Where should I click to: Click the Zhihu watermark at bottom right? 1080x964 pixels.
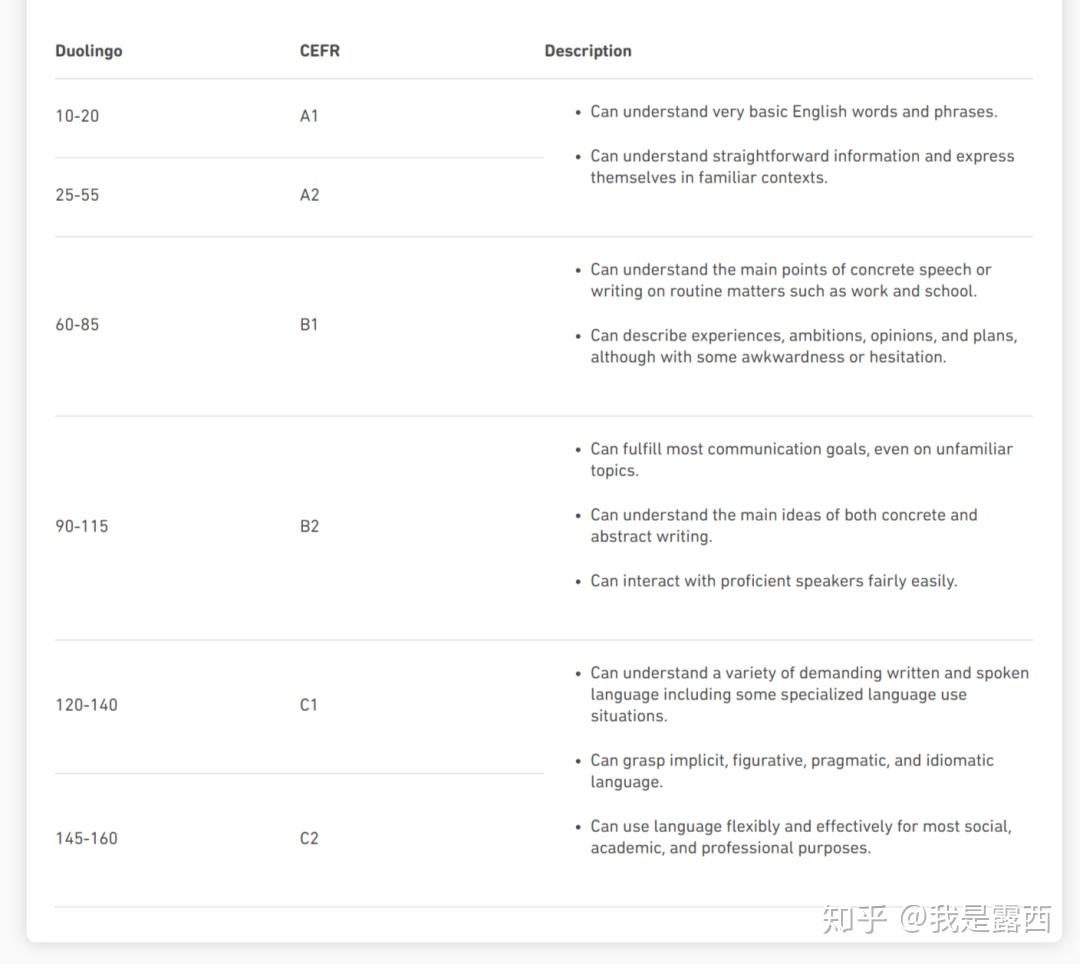(937, 919)
